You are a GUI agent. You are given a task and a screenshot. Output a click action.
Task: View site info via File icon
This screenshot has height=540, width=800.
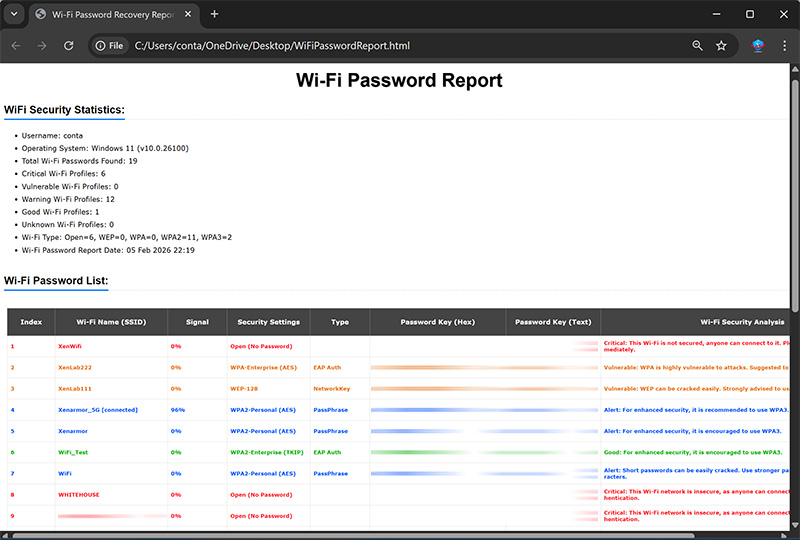point(109,46)
